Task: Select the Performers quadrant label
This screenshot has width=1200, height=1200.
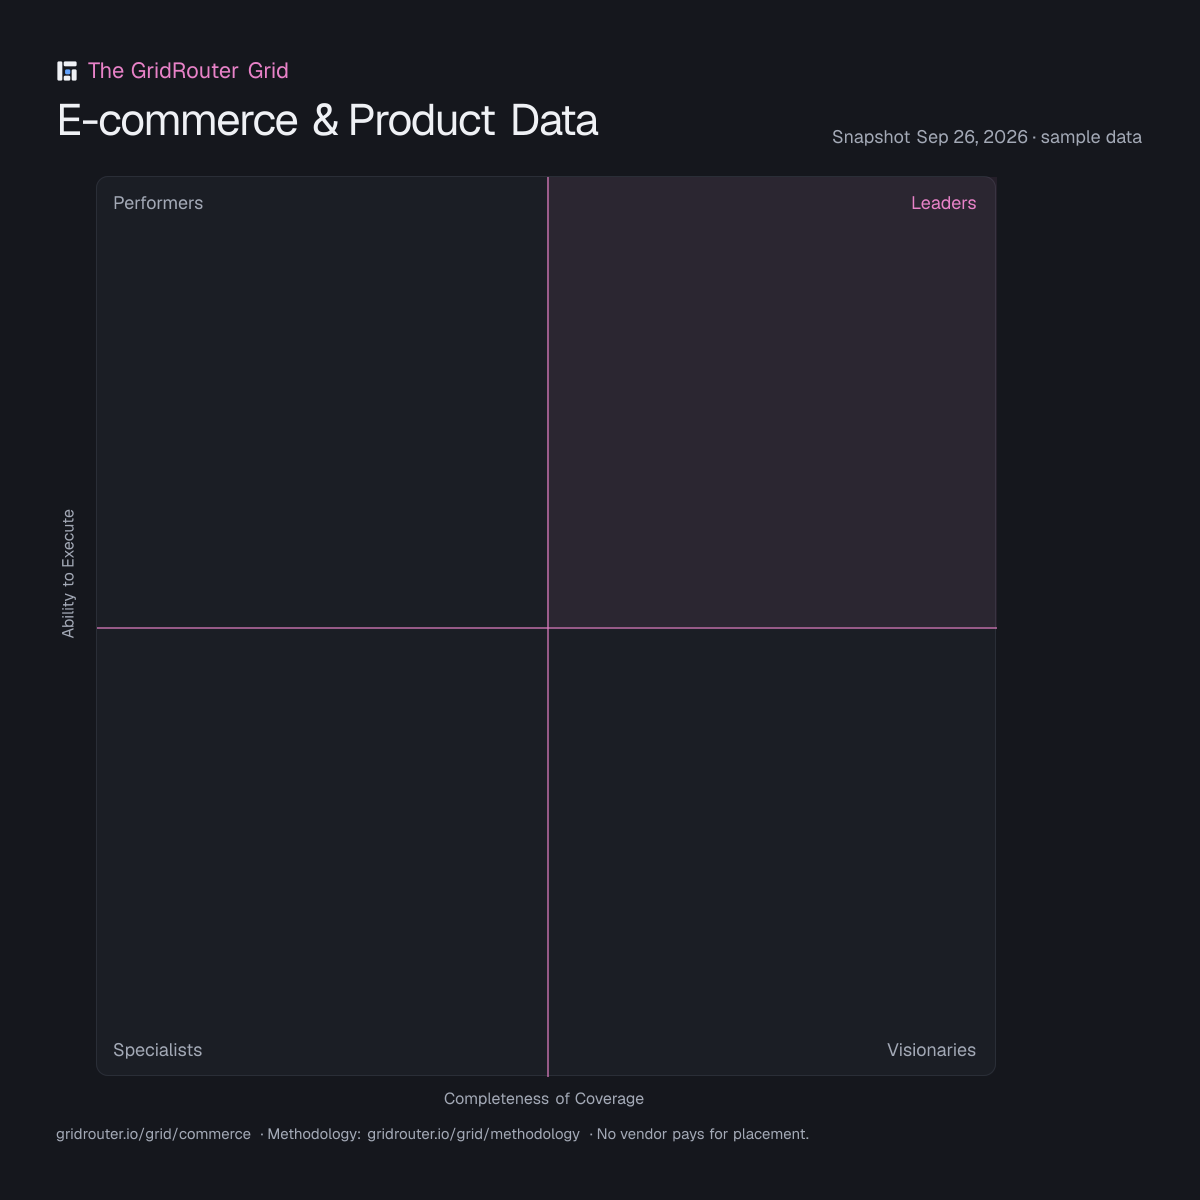Action: click(158, 203)
